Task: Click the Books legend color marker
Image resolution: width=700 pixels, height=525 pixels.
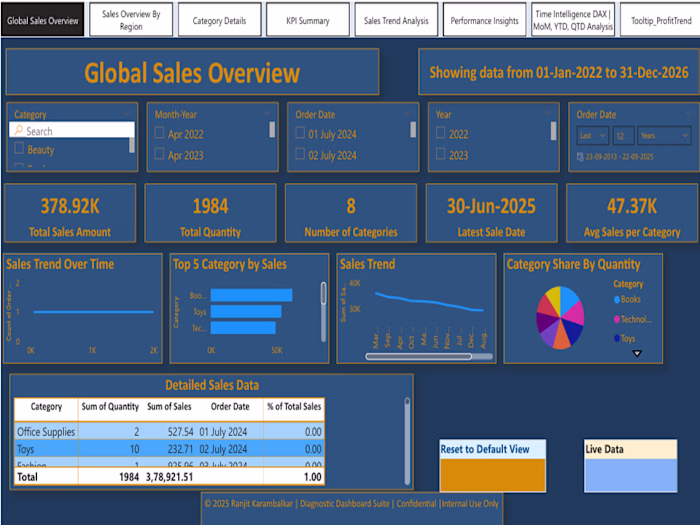Action: [x=617, y=300]
